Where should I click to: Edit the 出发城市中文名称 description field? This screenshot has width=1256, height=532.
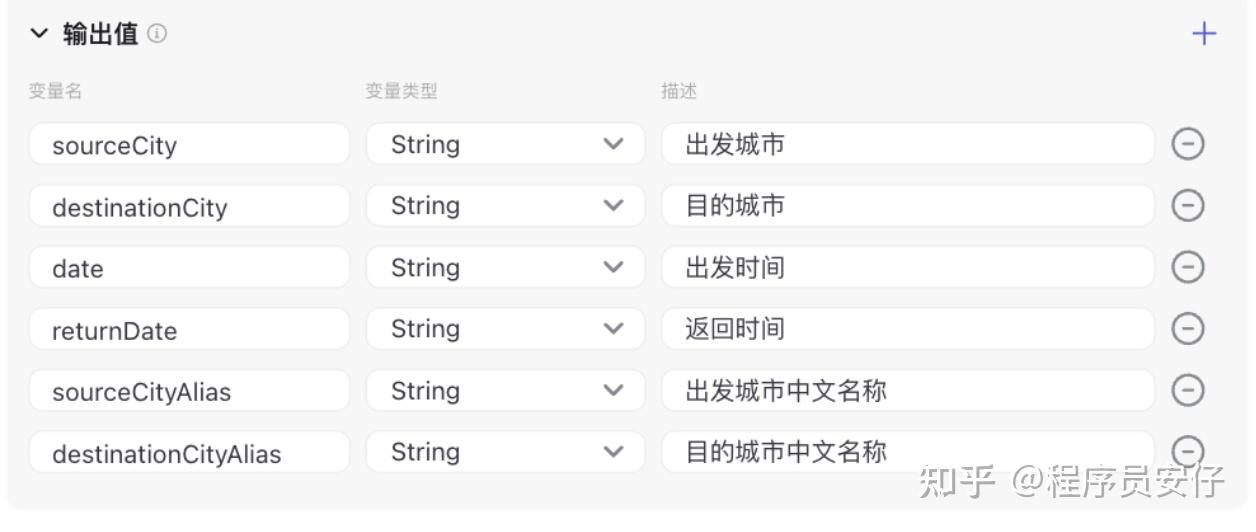click(908, 390)
